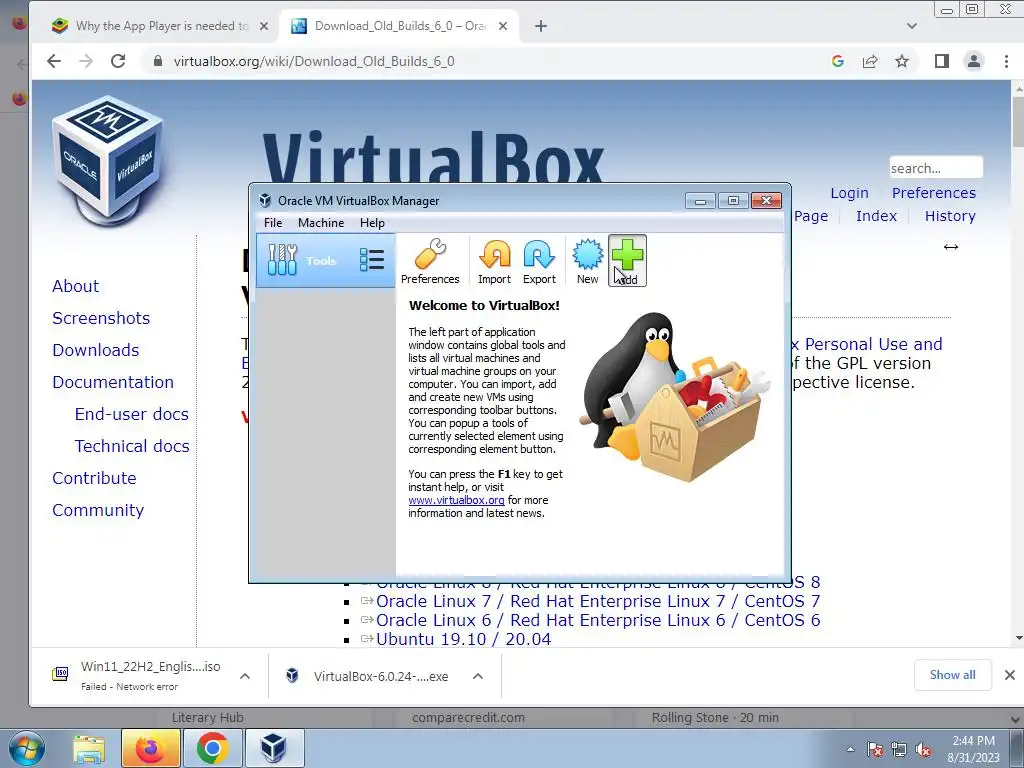Click the website search field
The height and width of the screenshot is (768, 1024).
pyautogui.click(x=936, y=168)
